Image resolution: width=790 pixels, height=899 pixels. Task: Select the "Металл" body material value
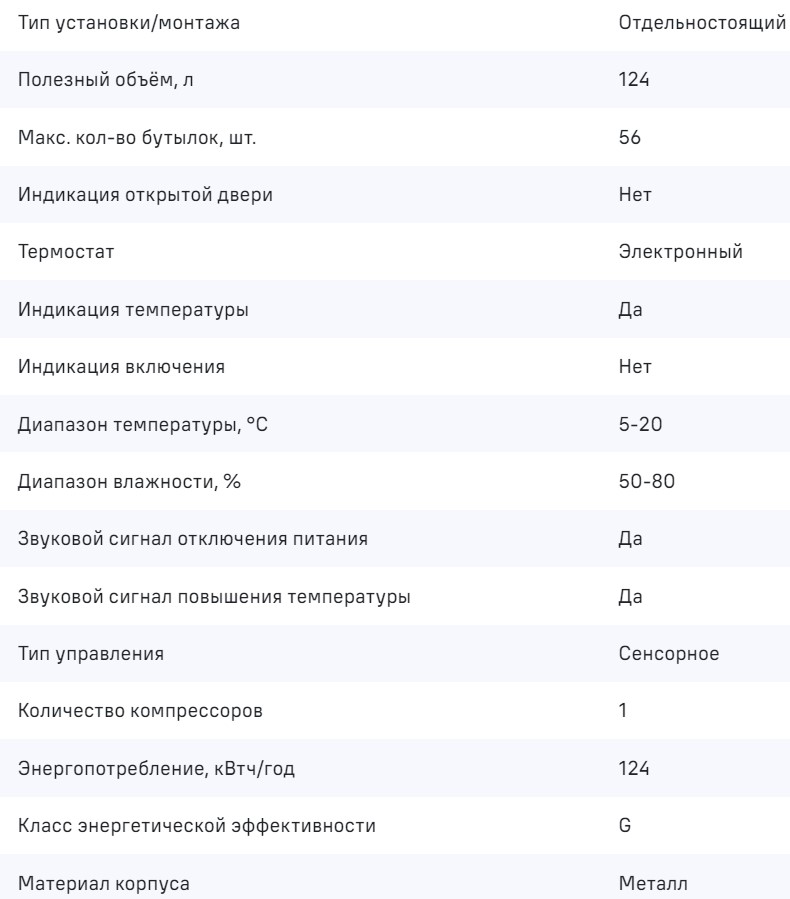[652, 884]
